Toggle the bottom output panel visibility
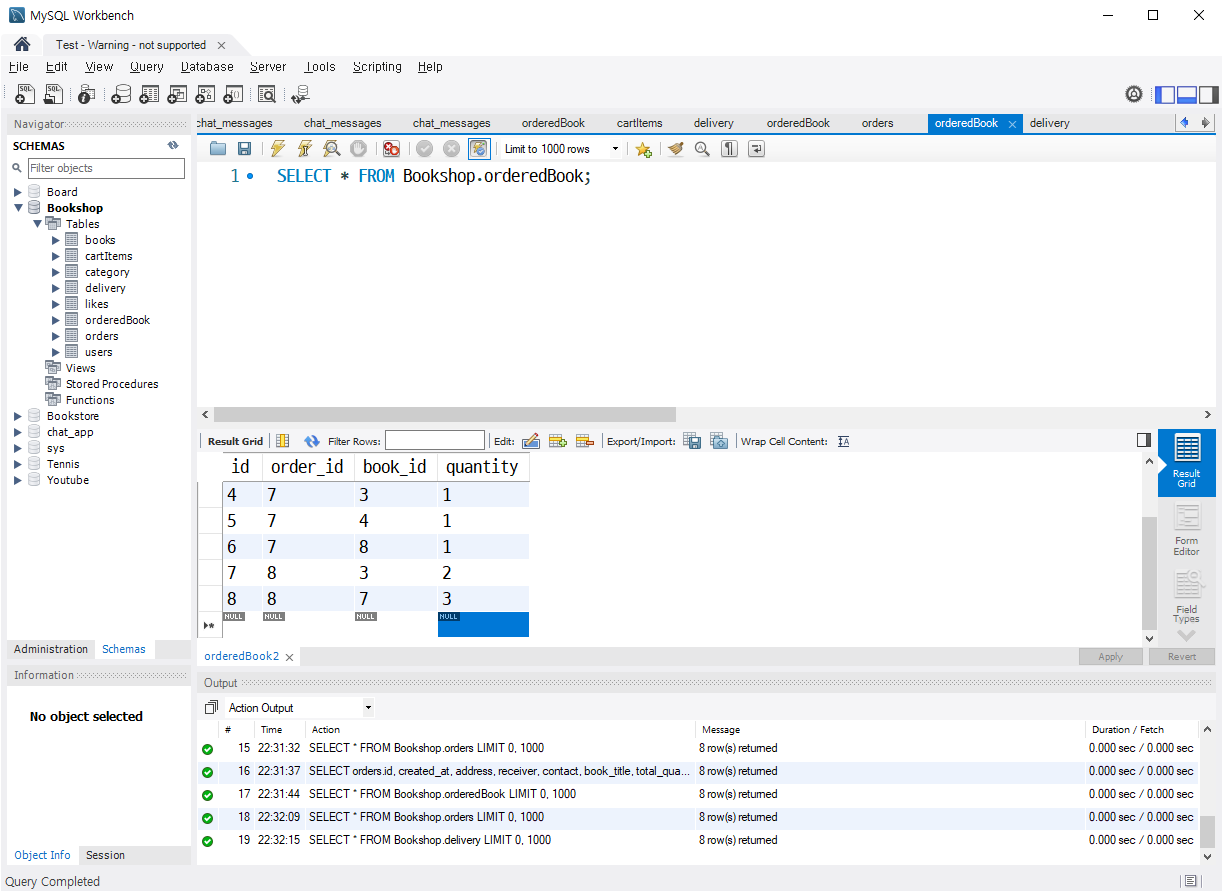 (1187, 95)
